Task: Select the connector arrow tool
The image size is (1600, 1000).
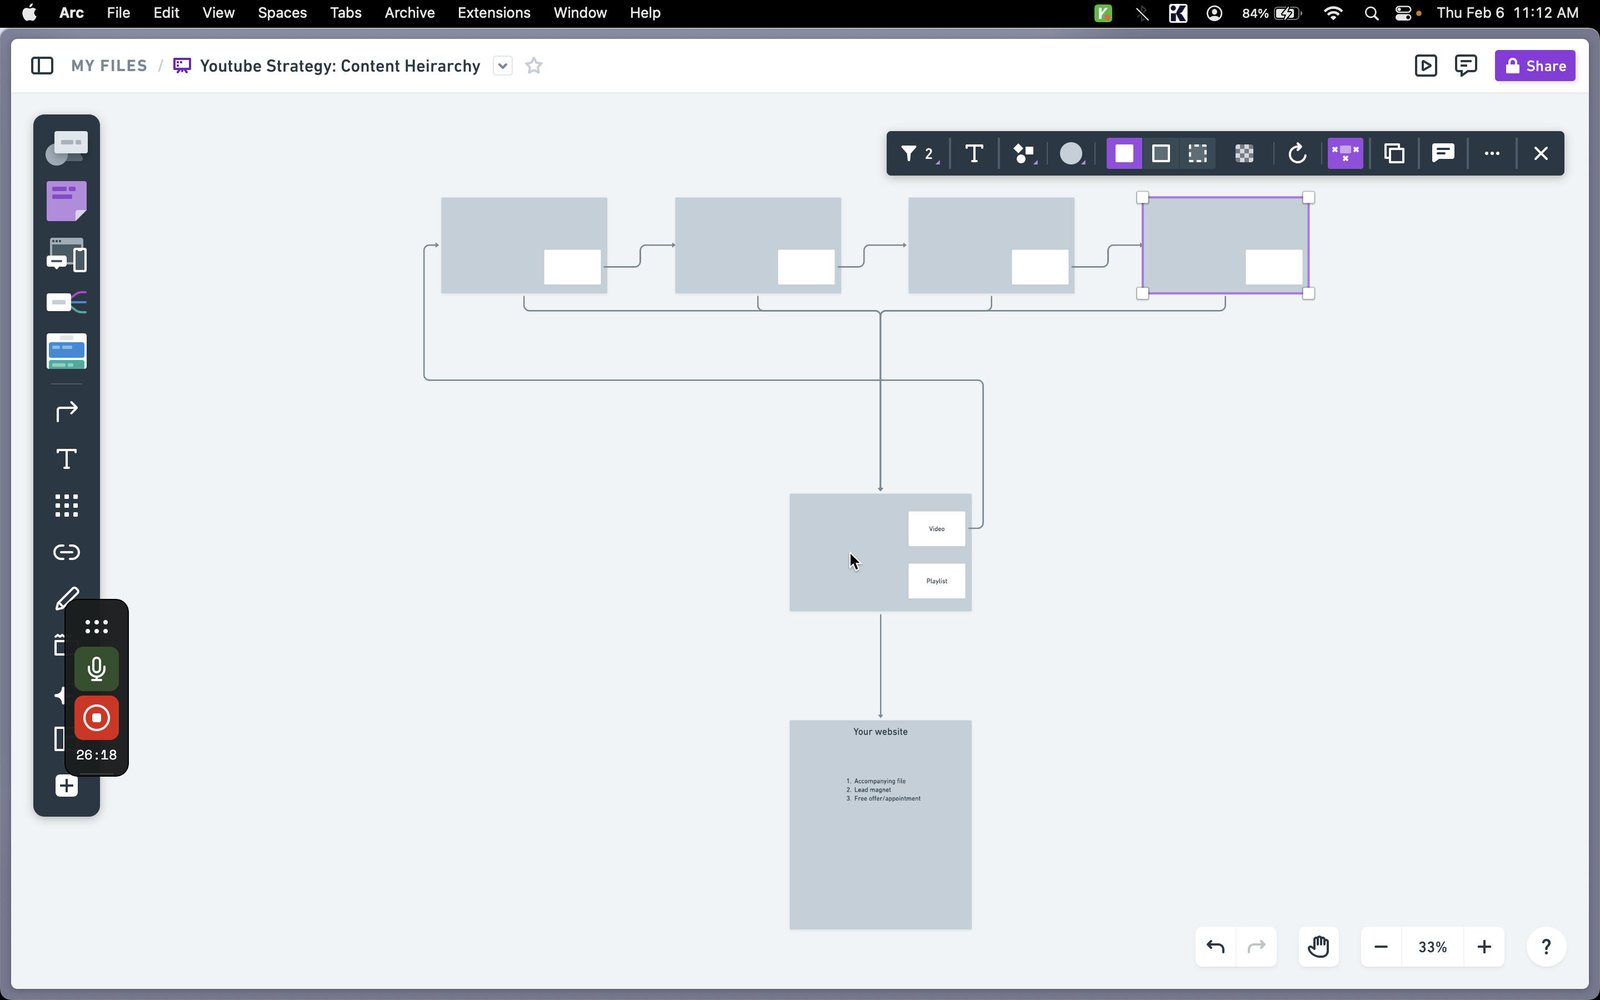Action: pos(66,411)
